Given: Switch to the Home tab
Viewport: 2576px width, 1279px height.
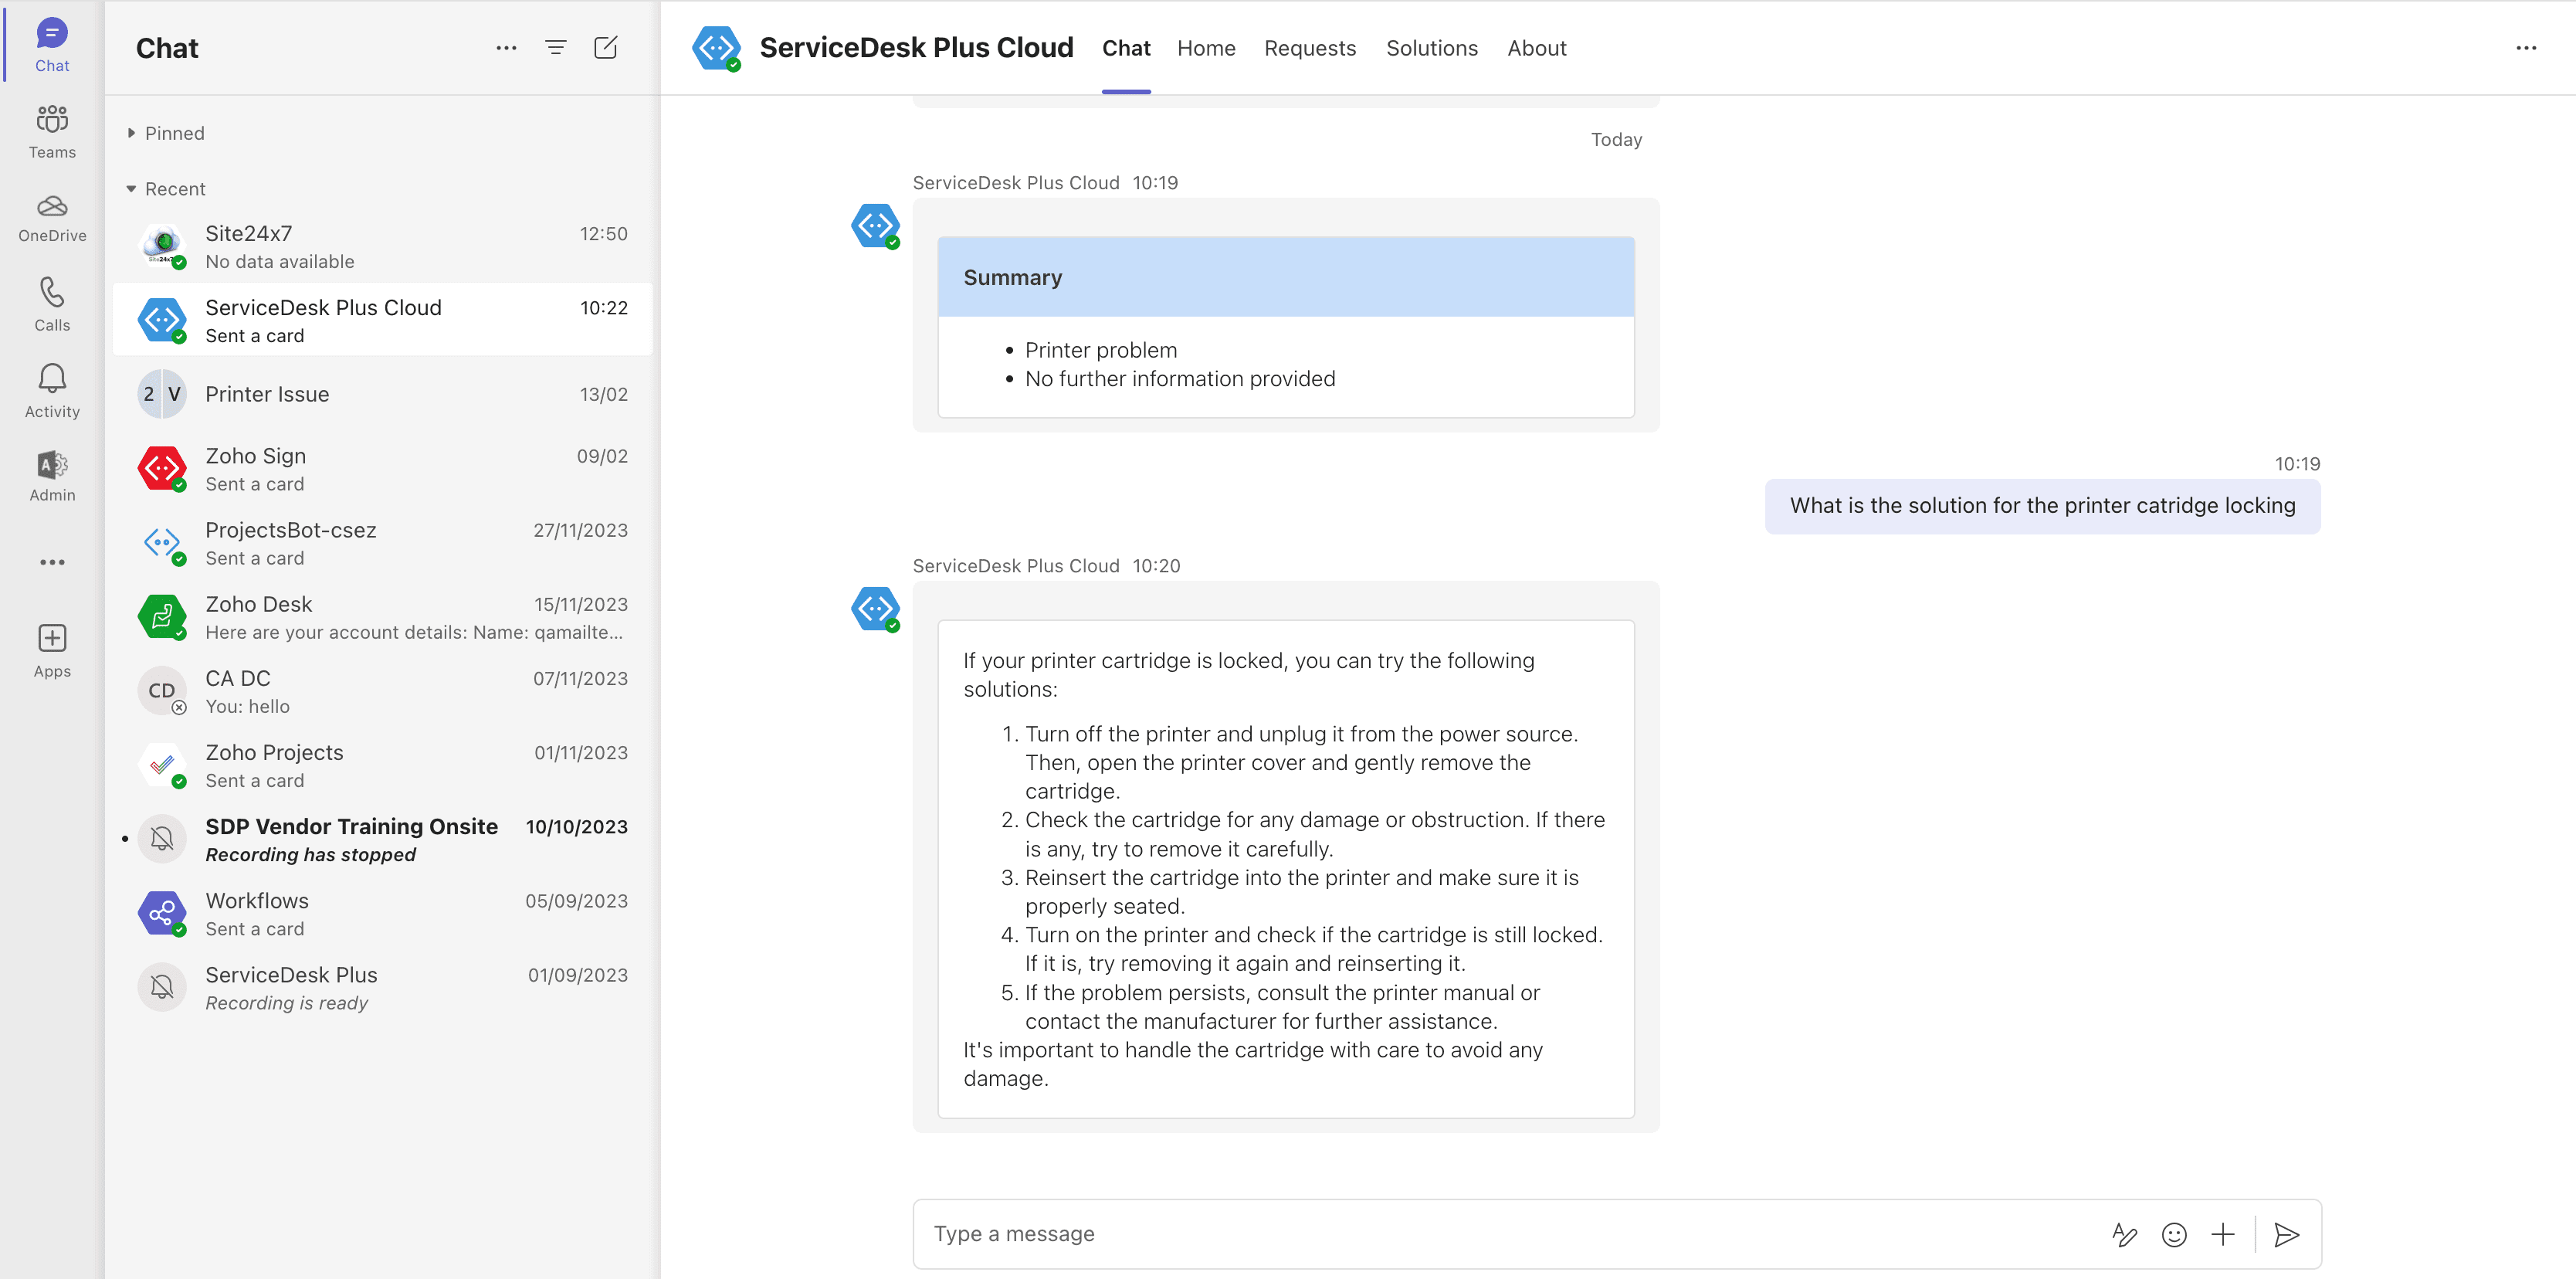Looking at the screenshot, I should tap(1206, 47).
